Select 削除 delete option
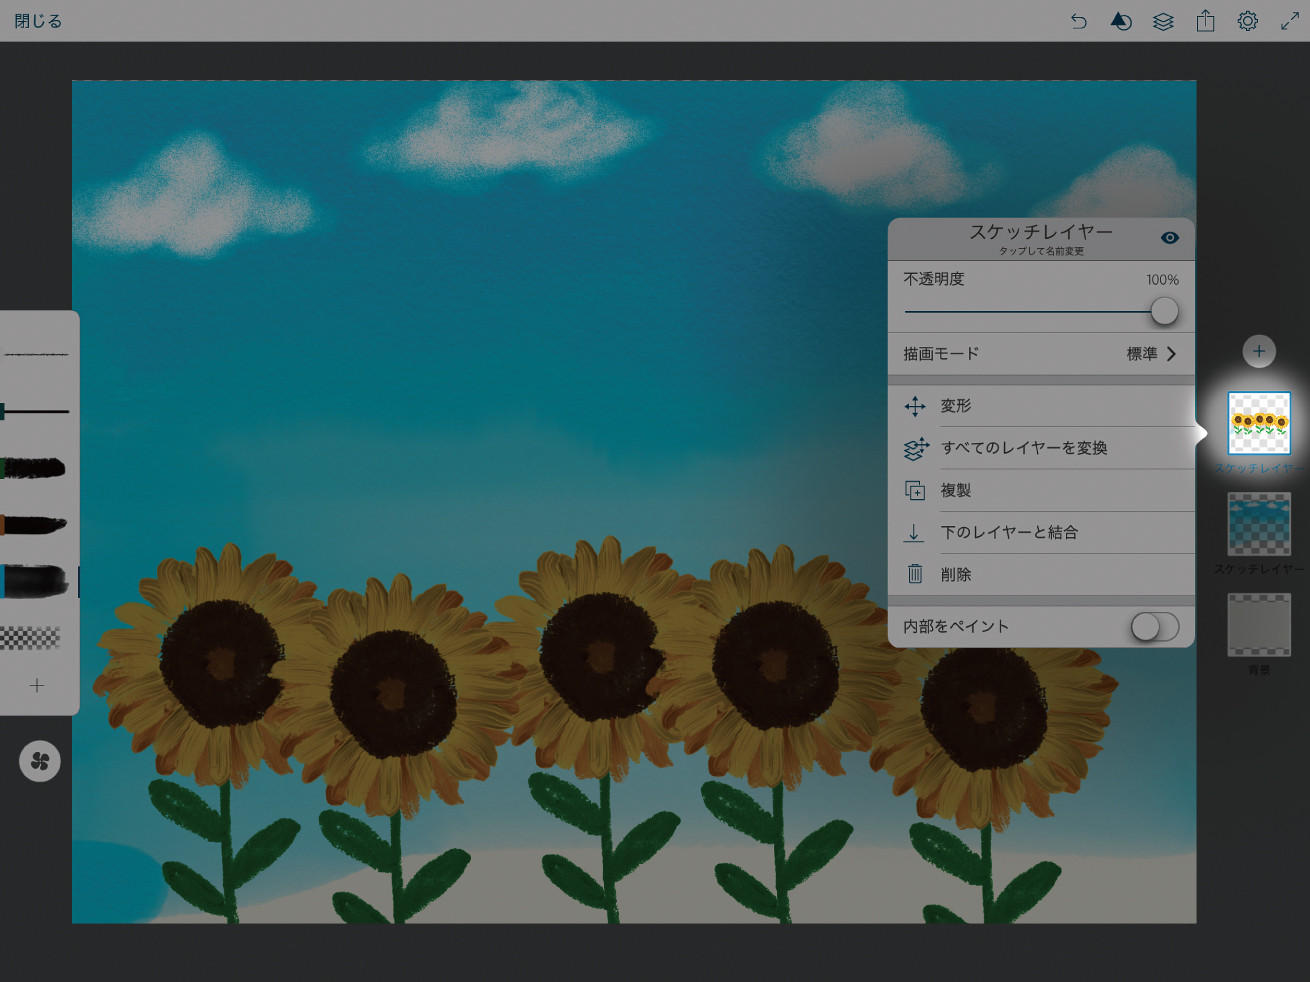The width and height of the screenshot is (1310, 982). tap(1041, 574)
